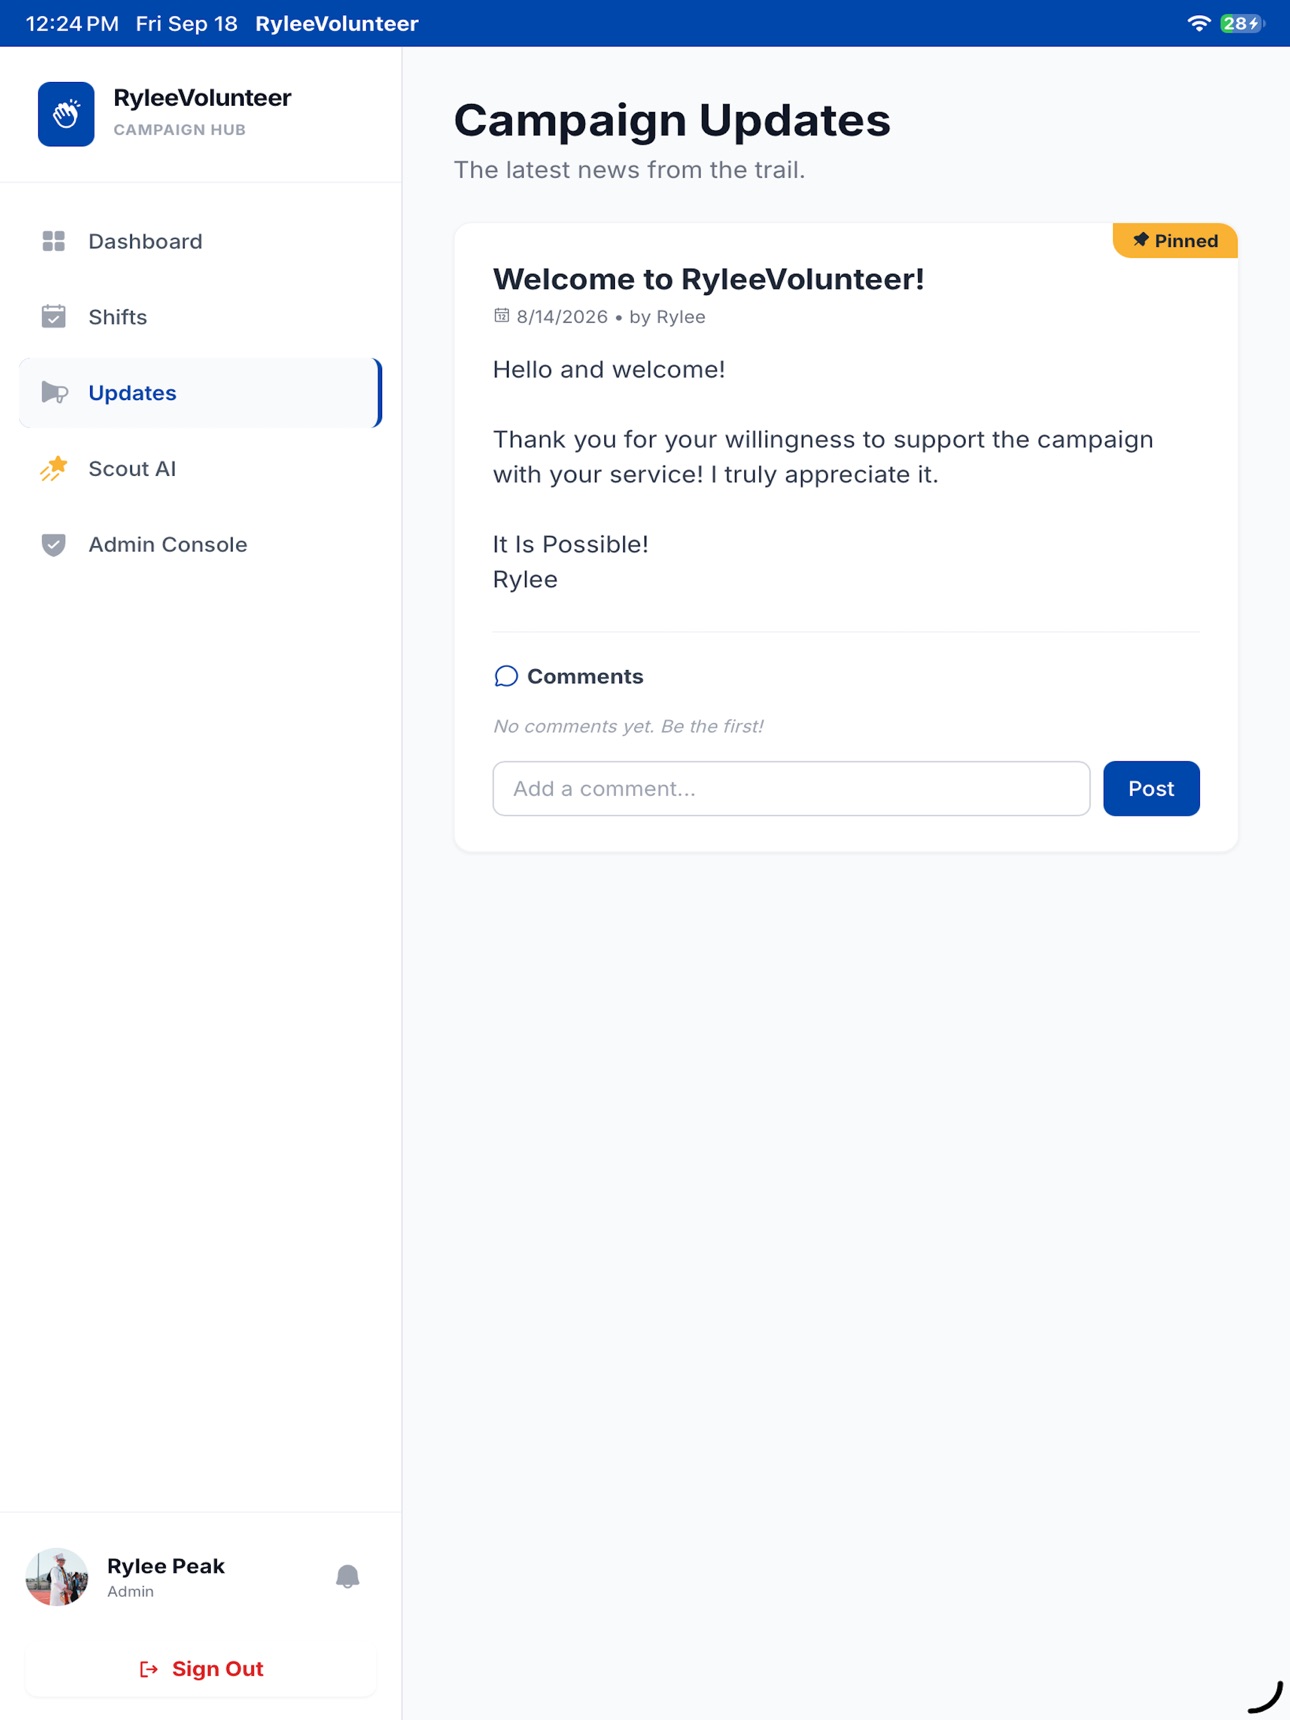Click the Updates megaphone icon
Image resolution: width=1290 pixels, height=1720 pixels.
pyautogui.click(x=54, y=393)
